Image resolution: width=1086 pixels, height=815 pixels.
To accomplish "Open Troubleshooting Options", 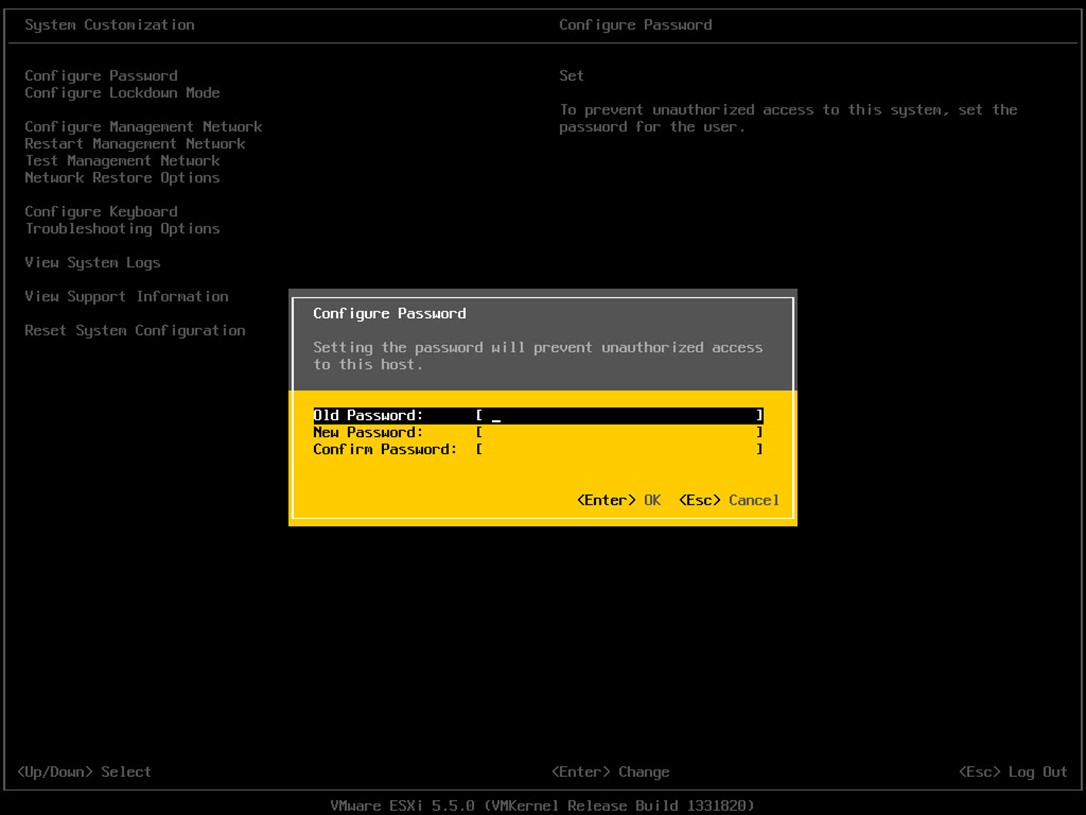I will 122,229.
